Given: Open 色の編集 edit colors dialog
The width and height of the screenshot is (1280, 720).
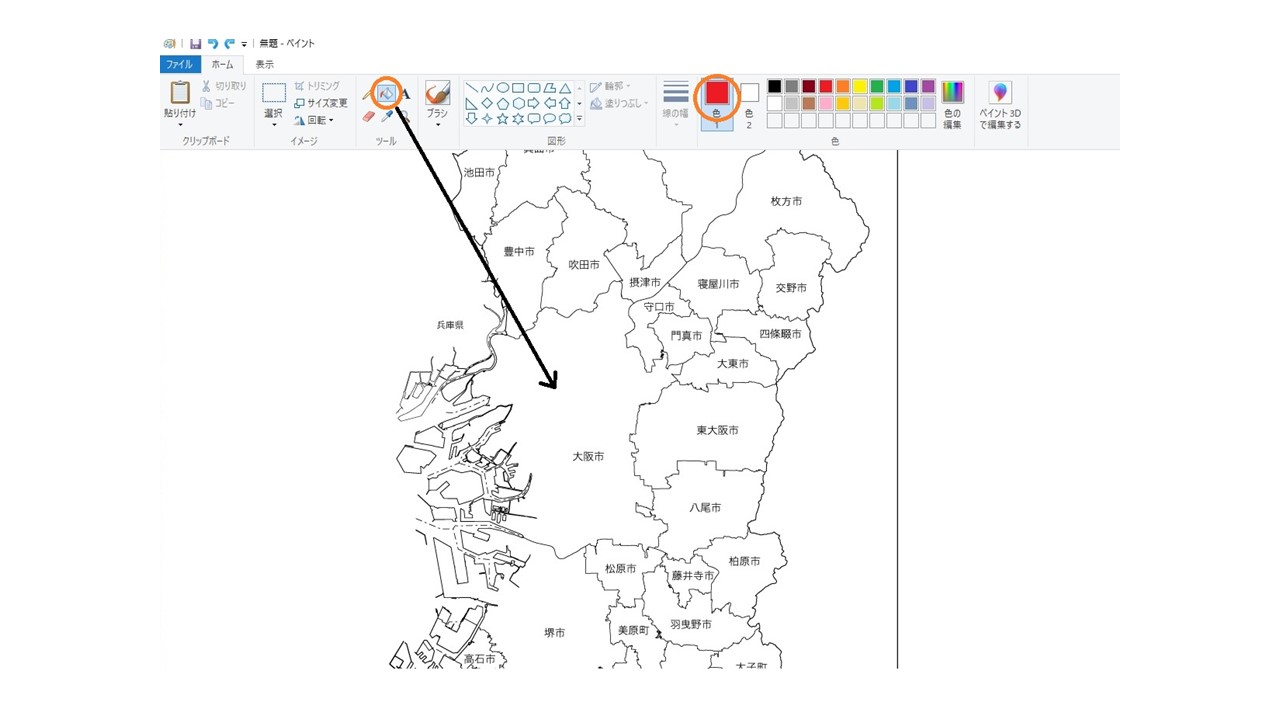Looking at the screenshot, I should 953,105.
